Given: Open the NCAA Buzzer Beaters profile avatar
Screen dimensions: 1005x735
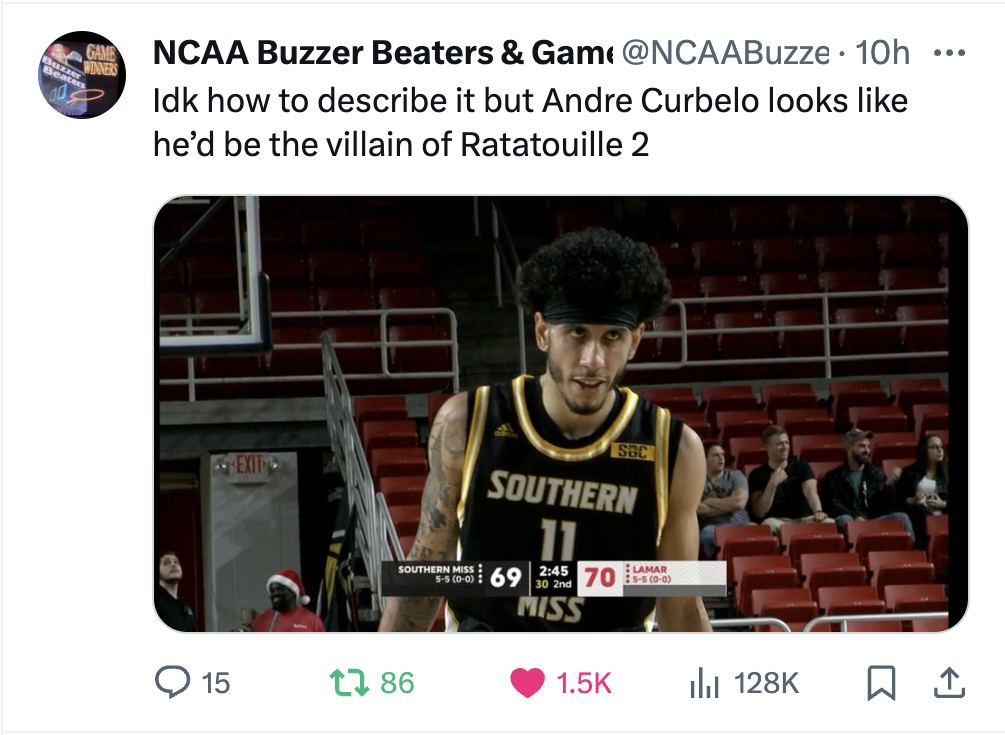Looking at the screenshot, I should coord(82,75).
